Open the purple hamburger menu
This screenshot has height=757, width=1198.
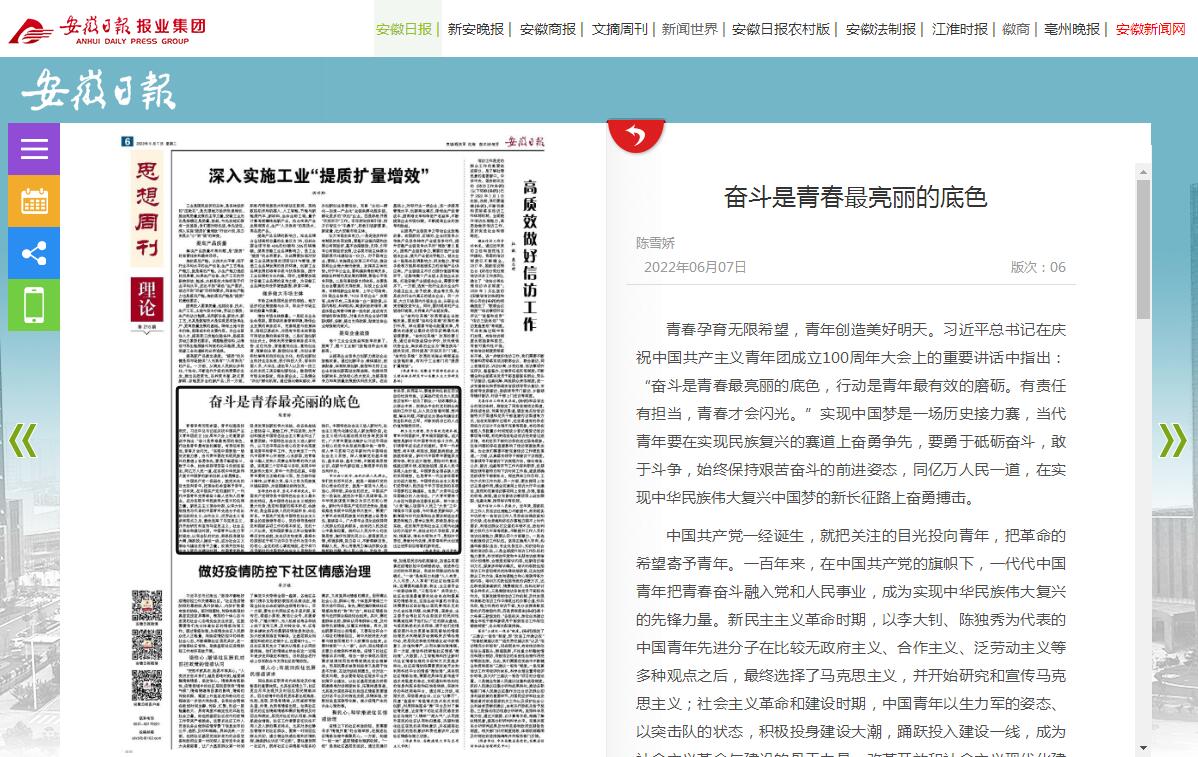(x=34, y=149)
